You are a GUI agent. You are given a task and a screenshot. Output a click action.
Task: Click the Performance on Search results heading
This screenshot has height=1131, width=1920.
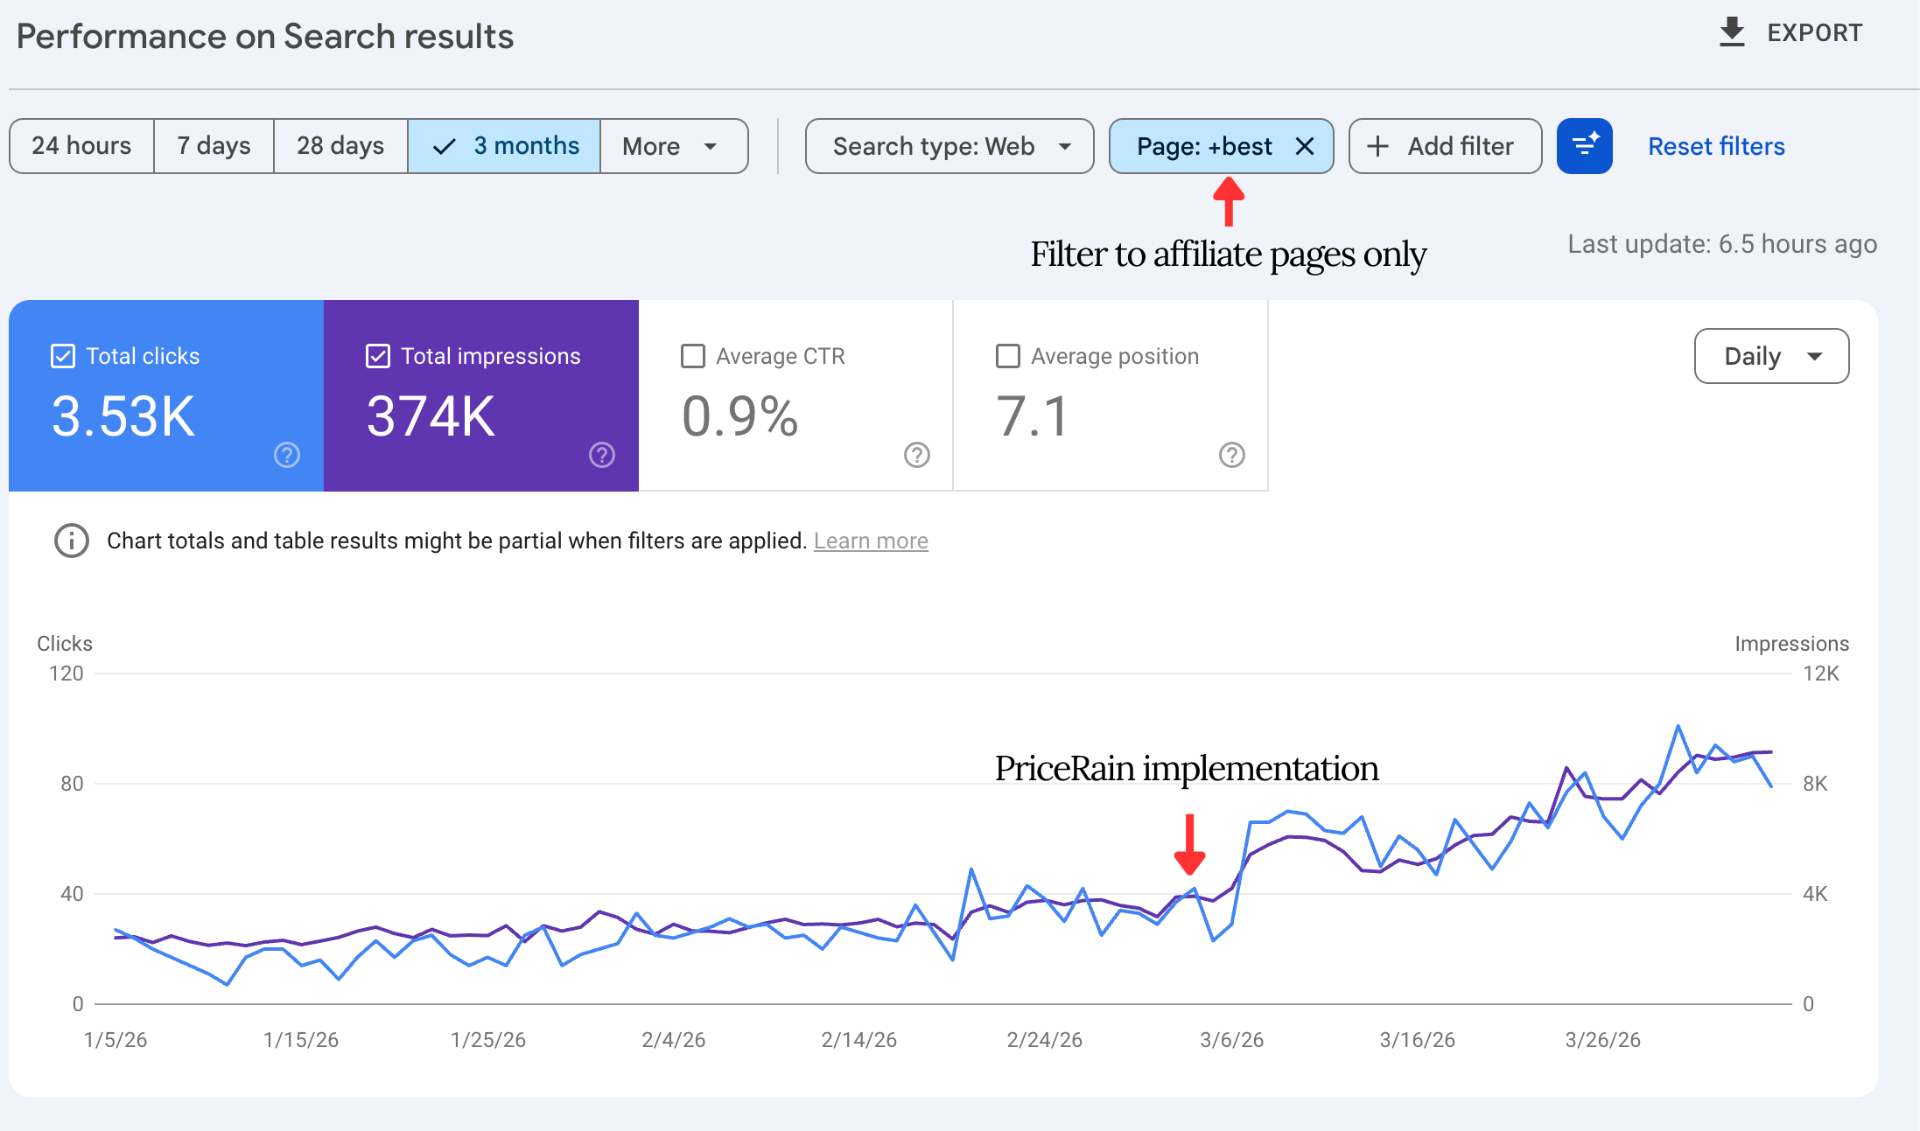click(265, 37)
